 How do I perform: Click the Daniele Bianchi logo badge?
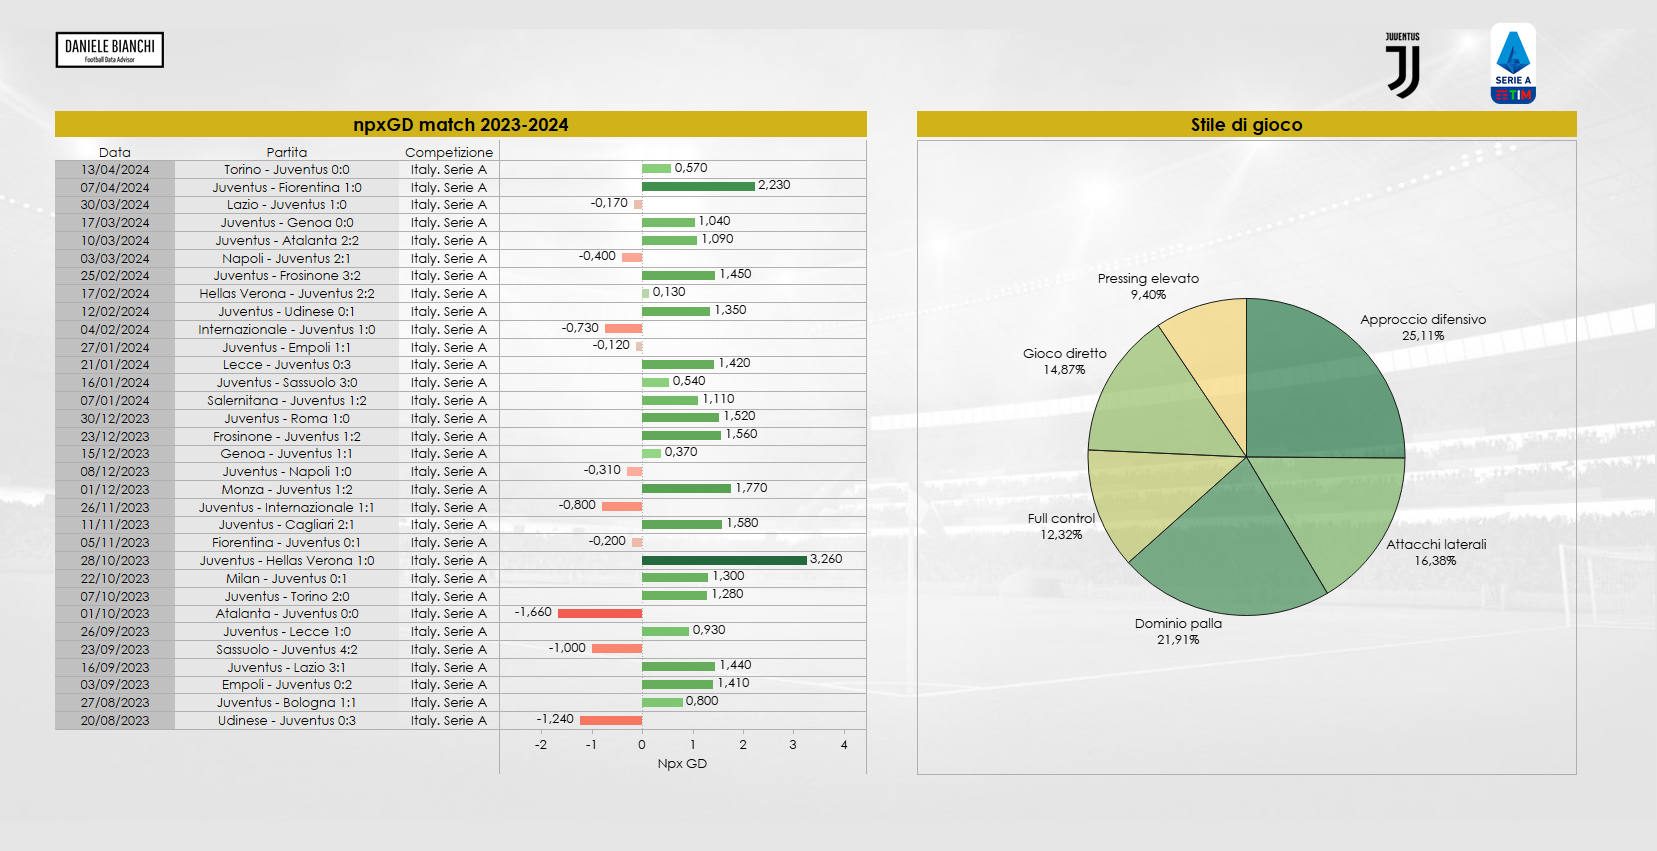[110, 50]
